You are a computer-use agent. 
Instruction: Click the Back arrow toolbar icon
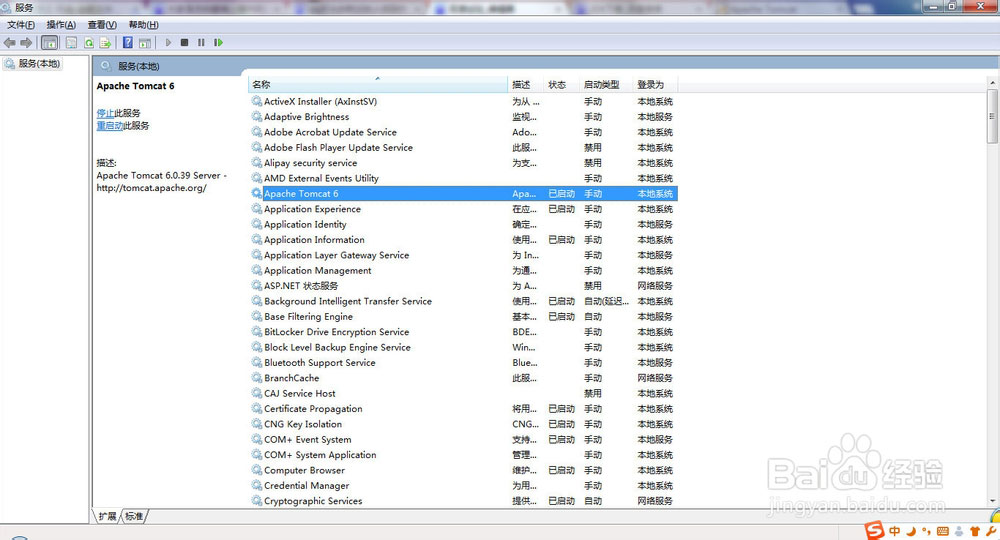click(x=10, y=43)
